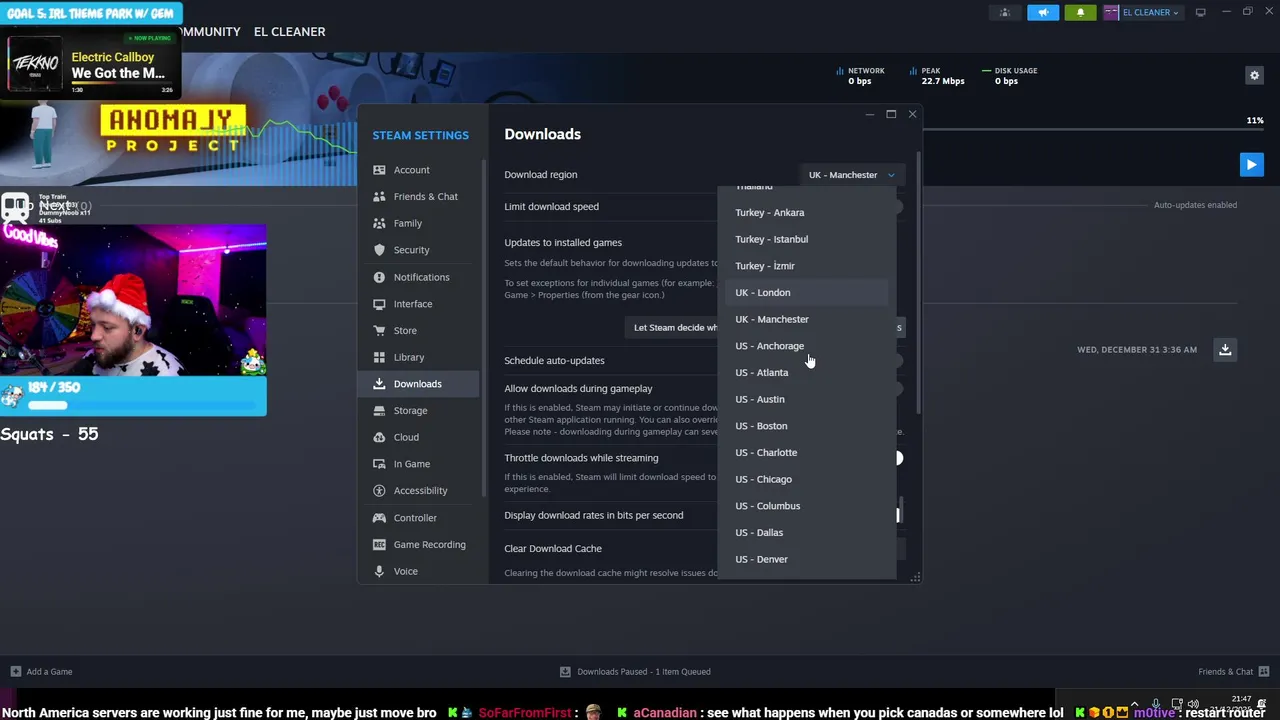Click the PEAK 22.7 Mbps readout
This screenshot has height=720, width=1280.
tap(937, 76)
